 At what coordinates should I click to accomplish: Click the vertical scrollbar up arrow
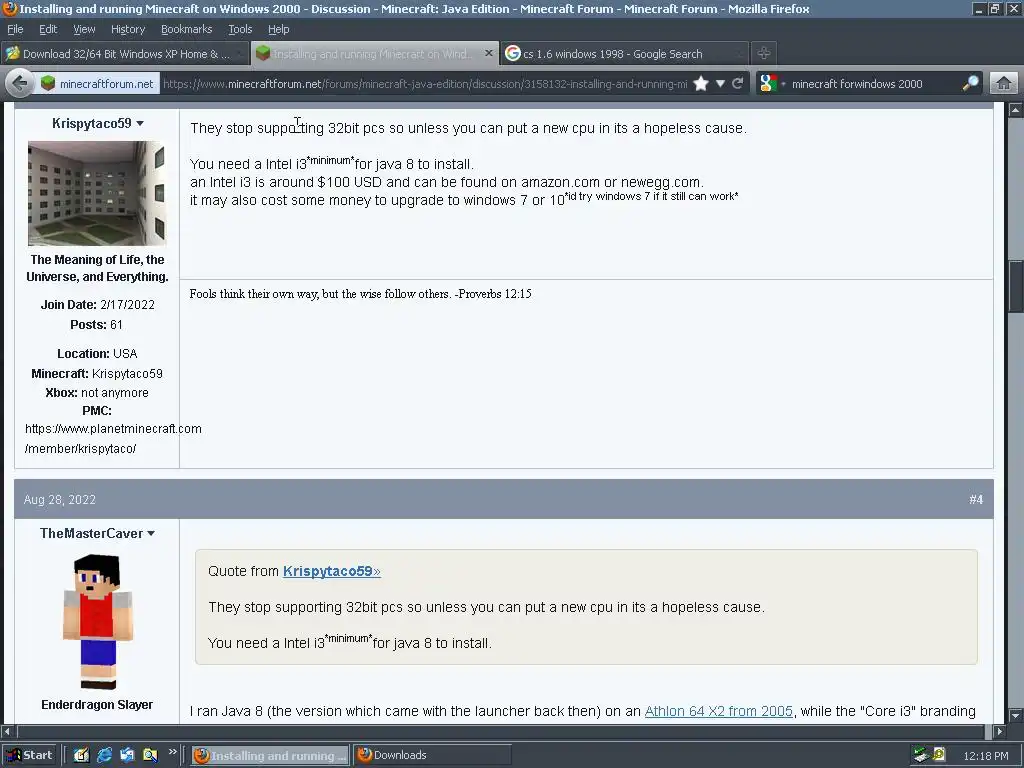[1015, 110]
